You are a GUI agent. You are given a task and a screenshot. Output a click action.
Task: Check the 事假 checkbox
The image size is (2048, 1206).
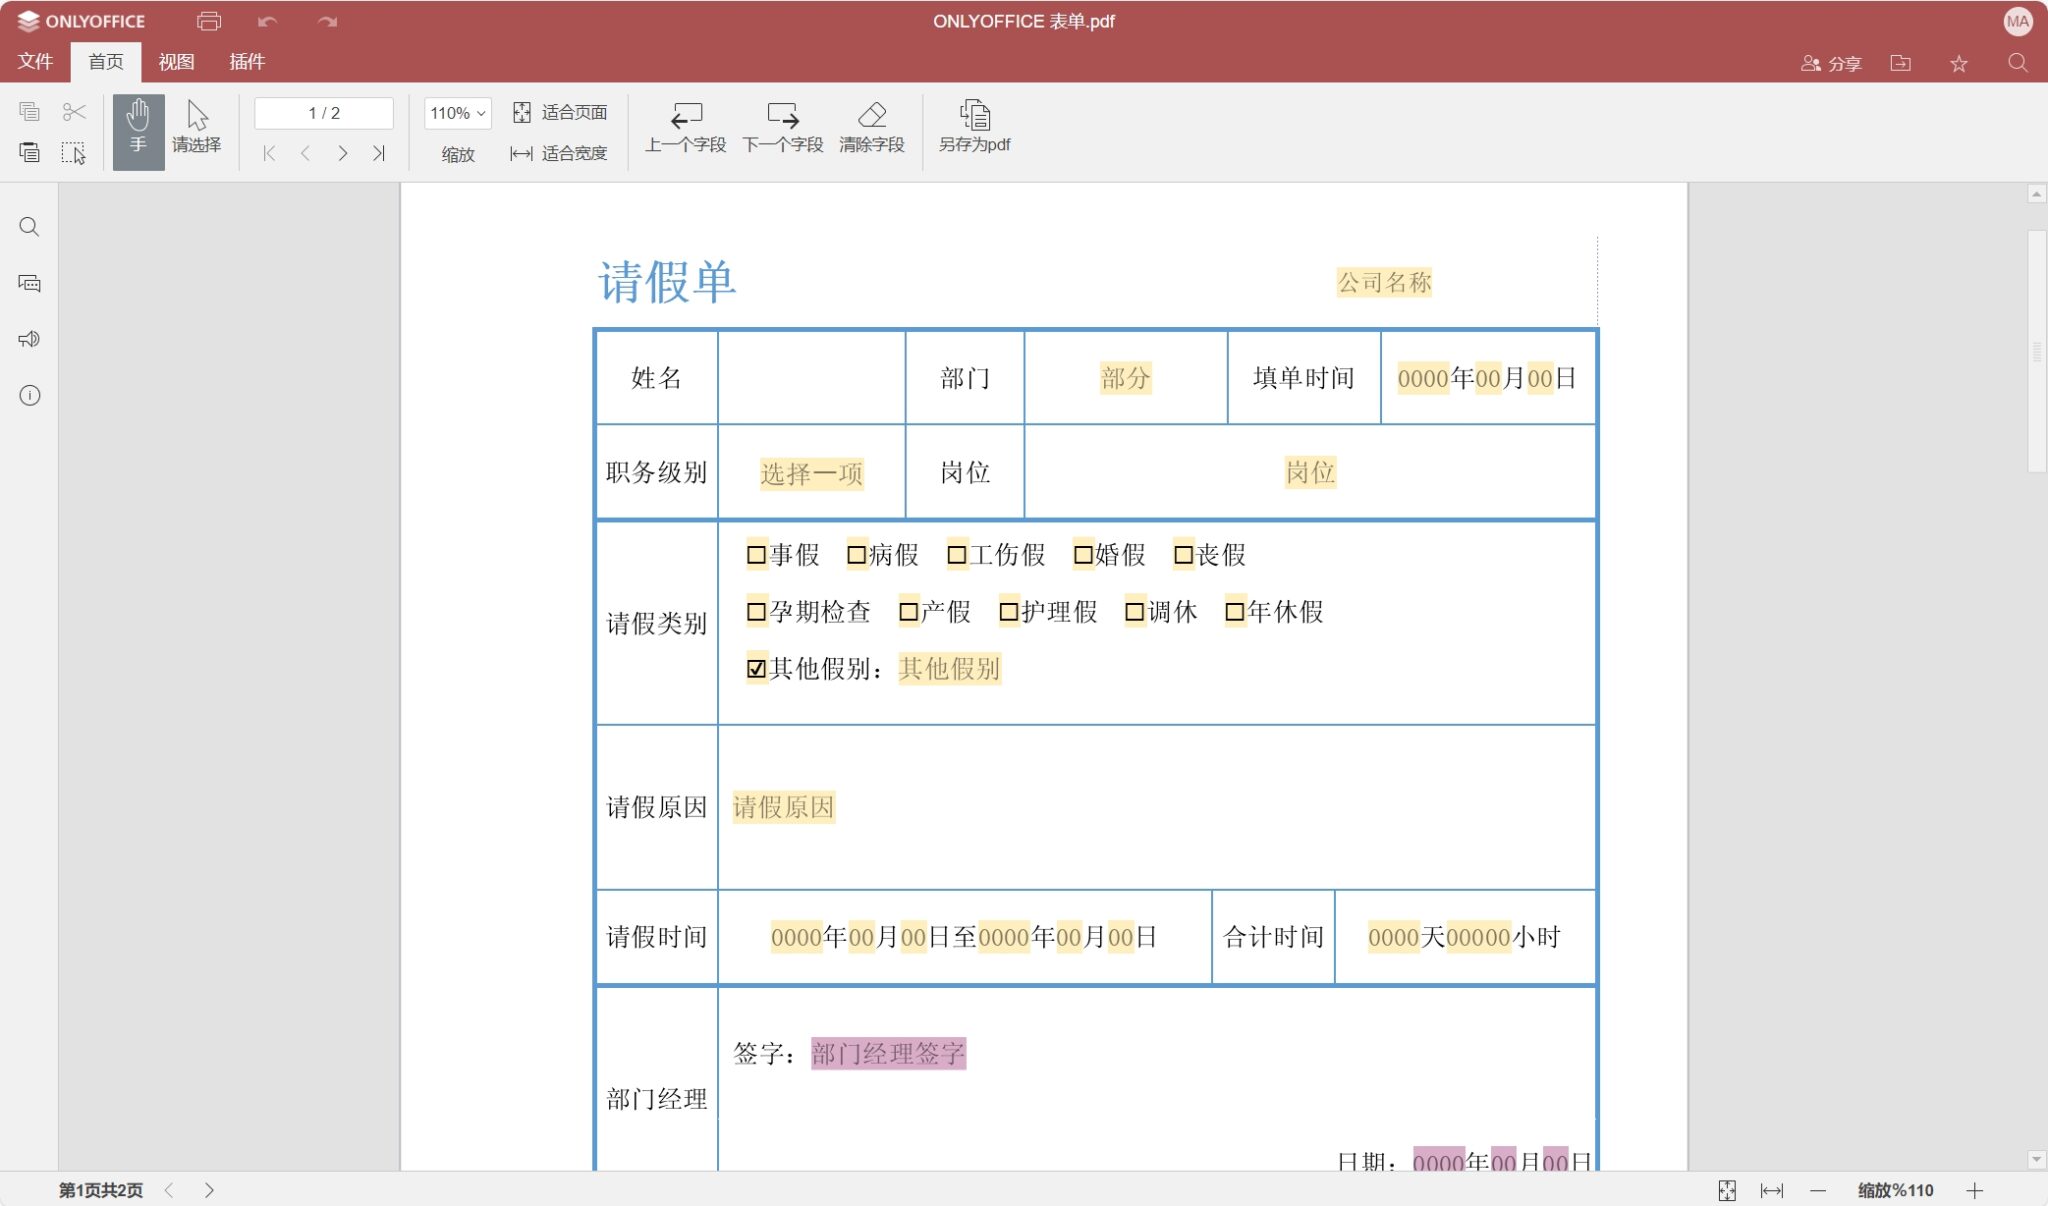click(756, 554)
